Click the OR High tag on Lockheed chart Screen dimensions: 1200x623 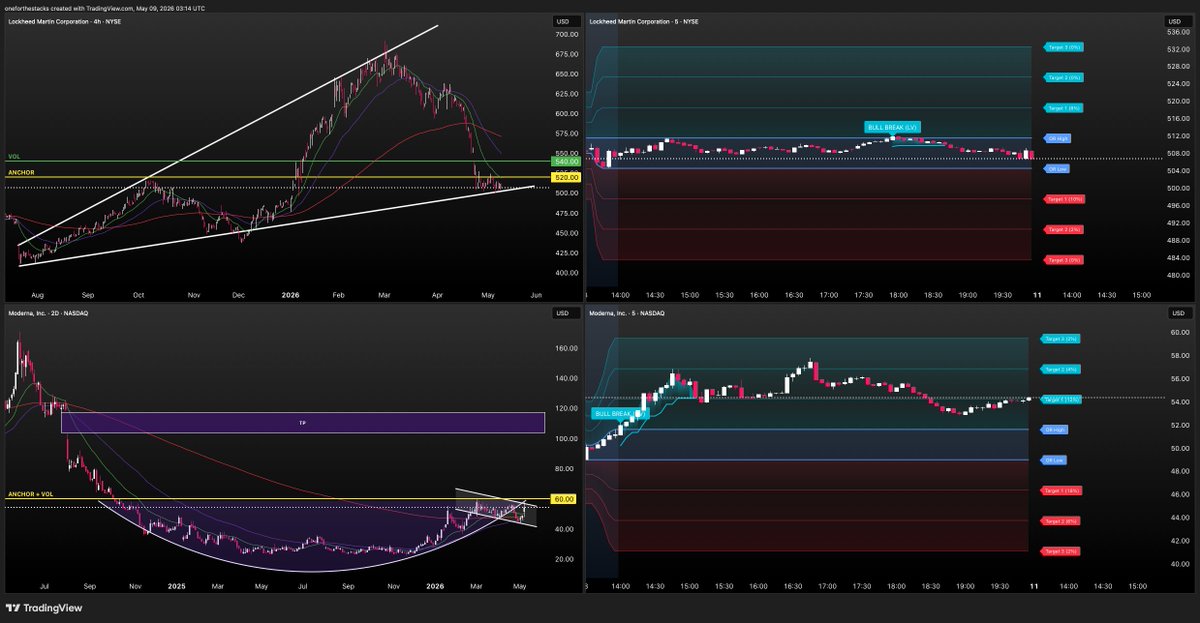pyautogui.click(x=1057, y=138)
